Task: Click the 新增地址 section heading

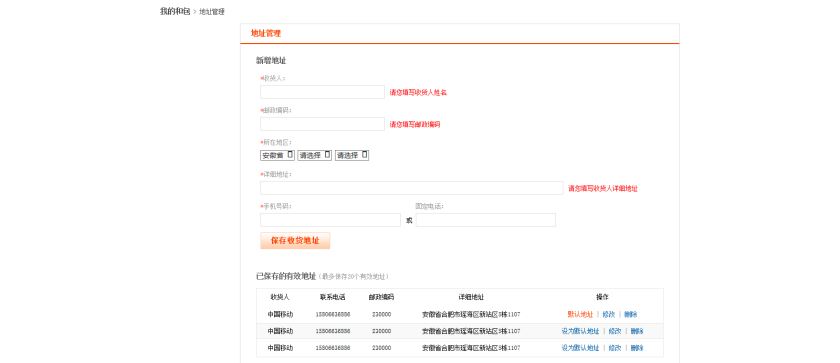Action: 271,61
